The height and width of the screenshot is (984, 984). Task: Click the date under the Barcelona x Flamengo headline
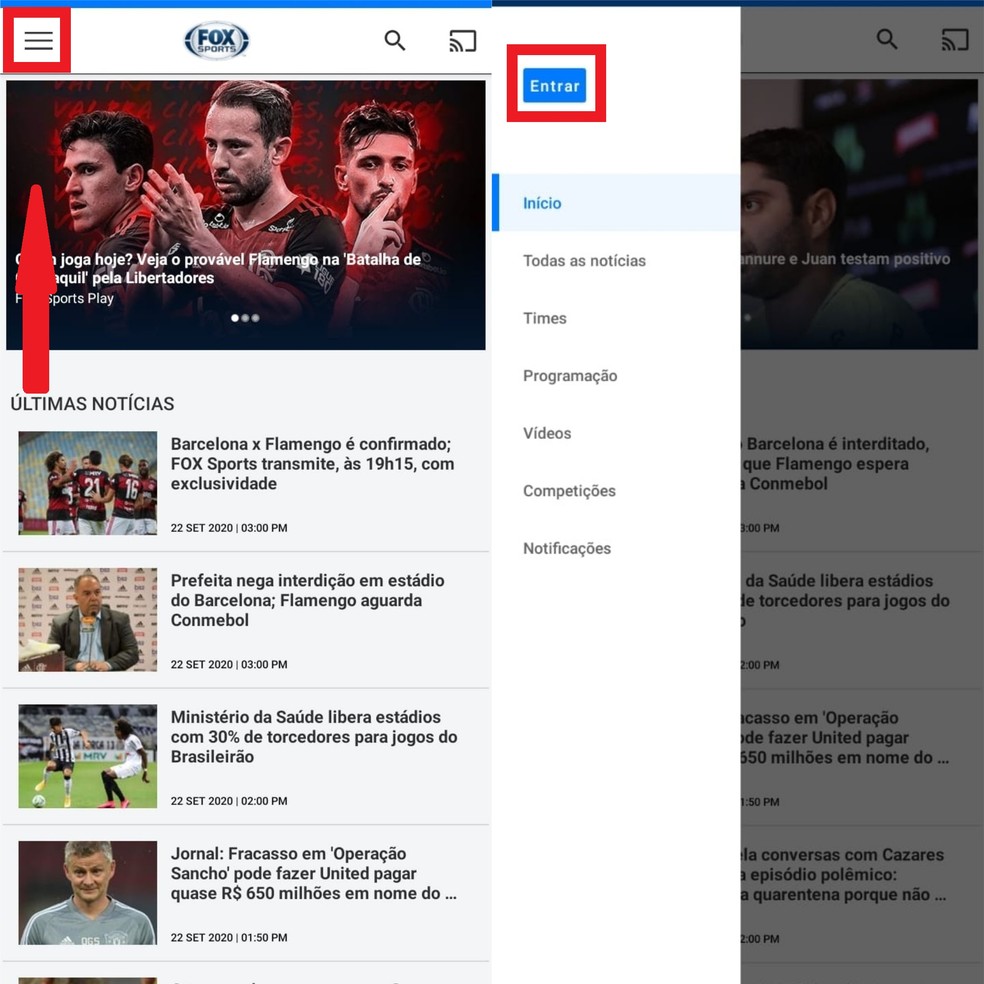tap(229, 528)
